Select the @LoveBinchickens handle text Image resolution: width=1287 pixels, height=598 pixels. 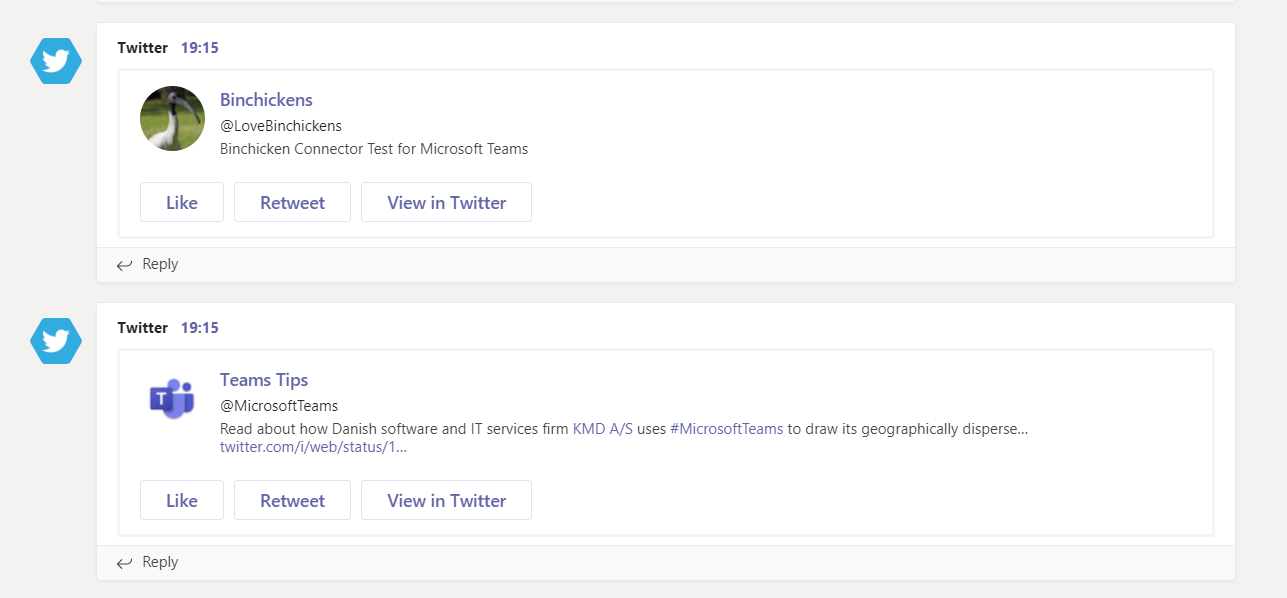click(281, 126)
